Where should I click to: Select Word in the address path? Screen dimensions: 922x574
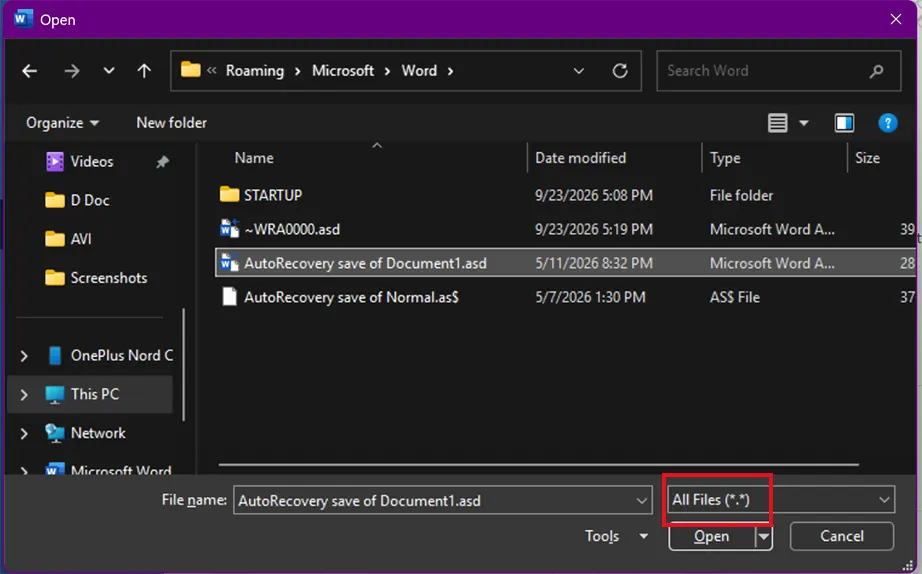pos(419,71)
